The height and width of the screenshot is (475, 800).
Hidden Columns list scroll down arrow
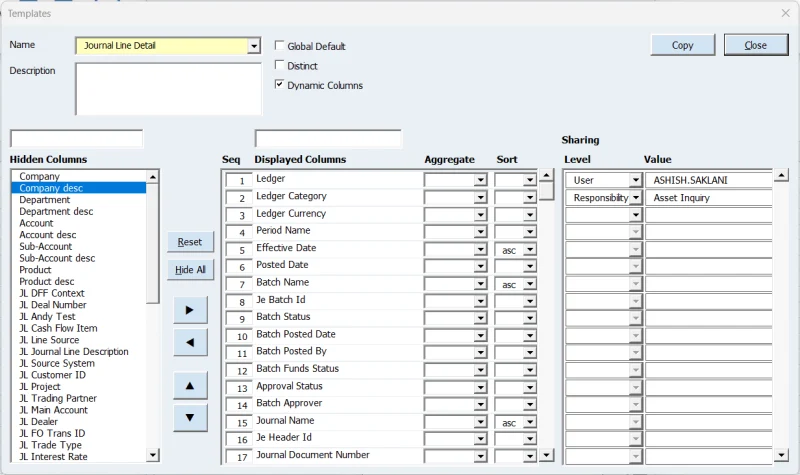pyautogui.click(x=153, y=455)
